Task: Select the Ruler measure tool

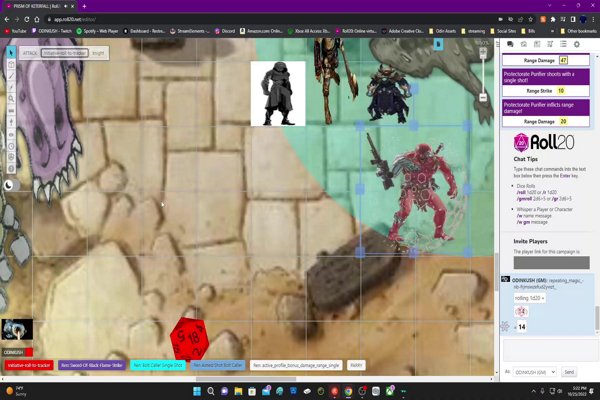Action: (11, 111)
